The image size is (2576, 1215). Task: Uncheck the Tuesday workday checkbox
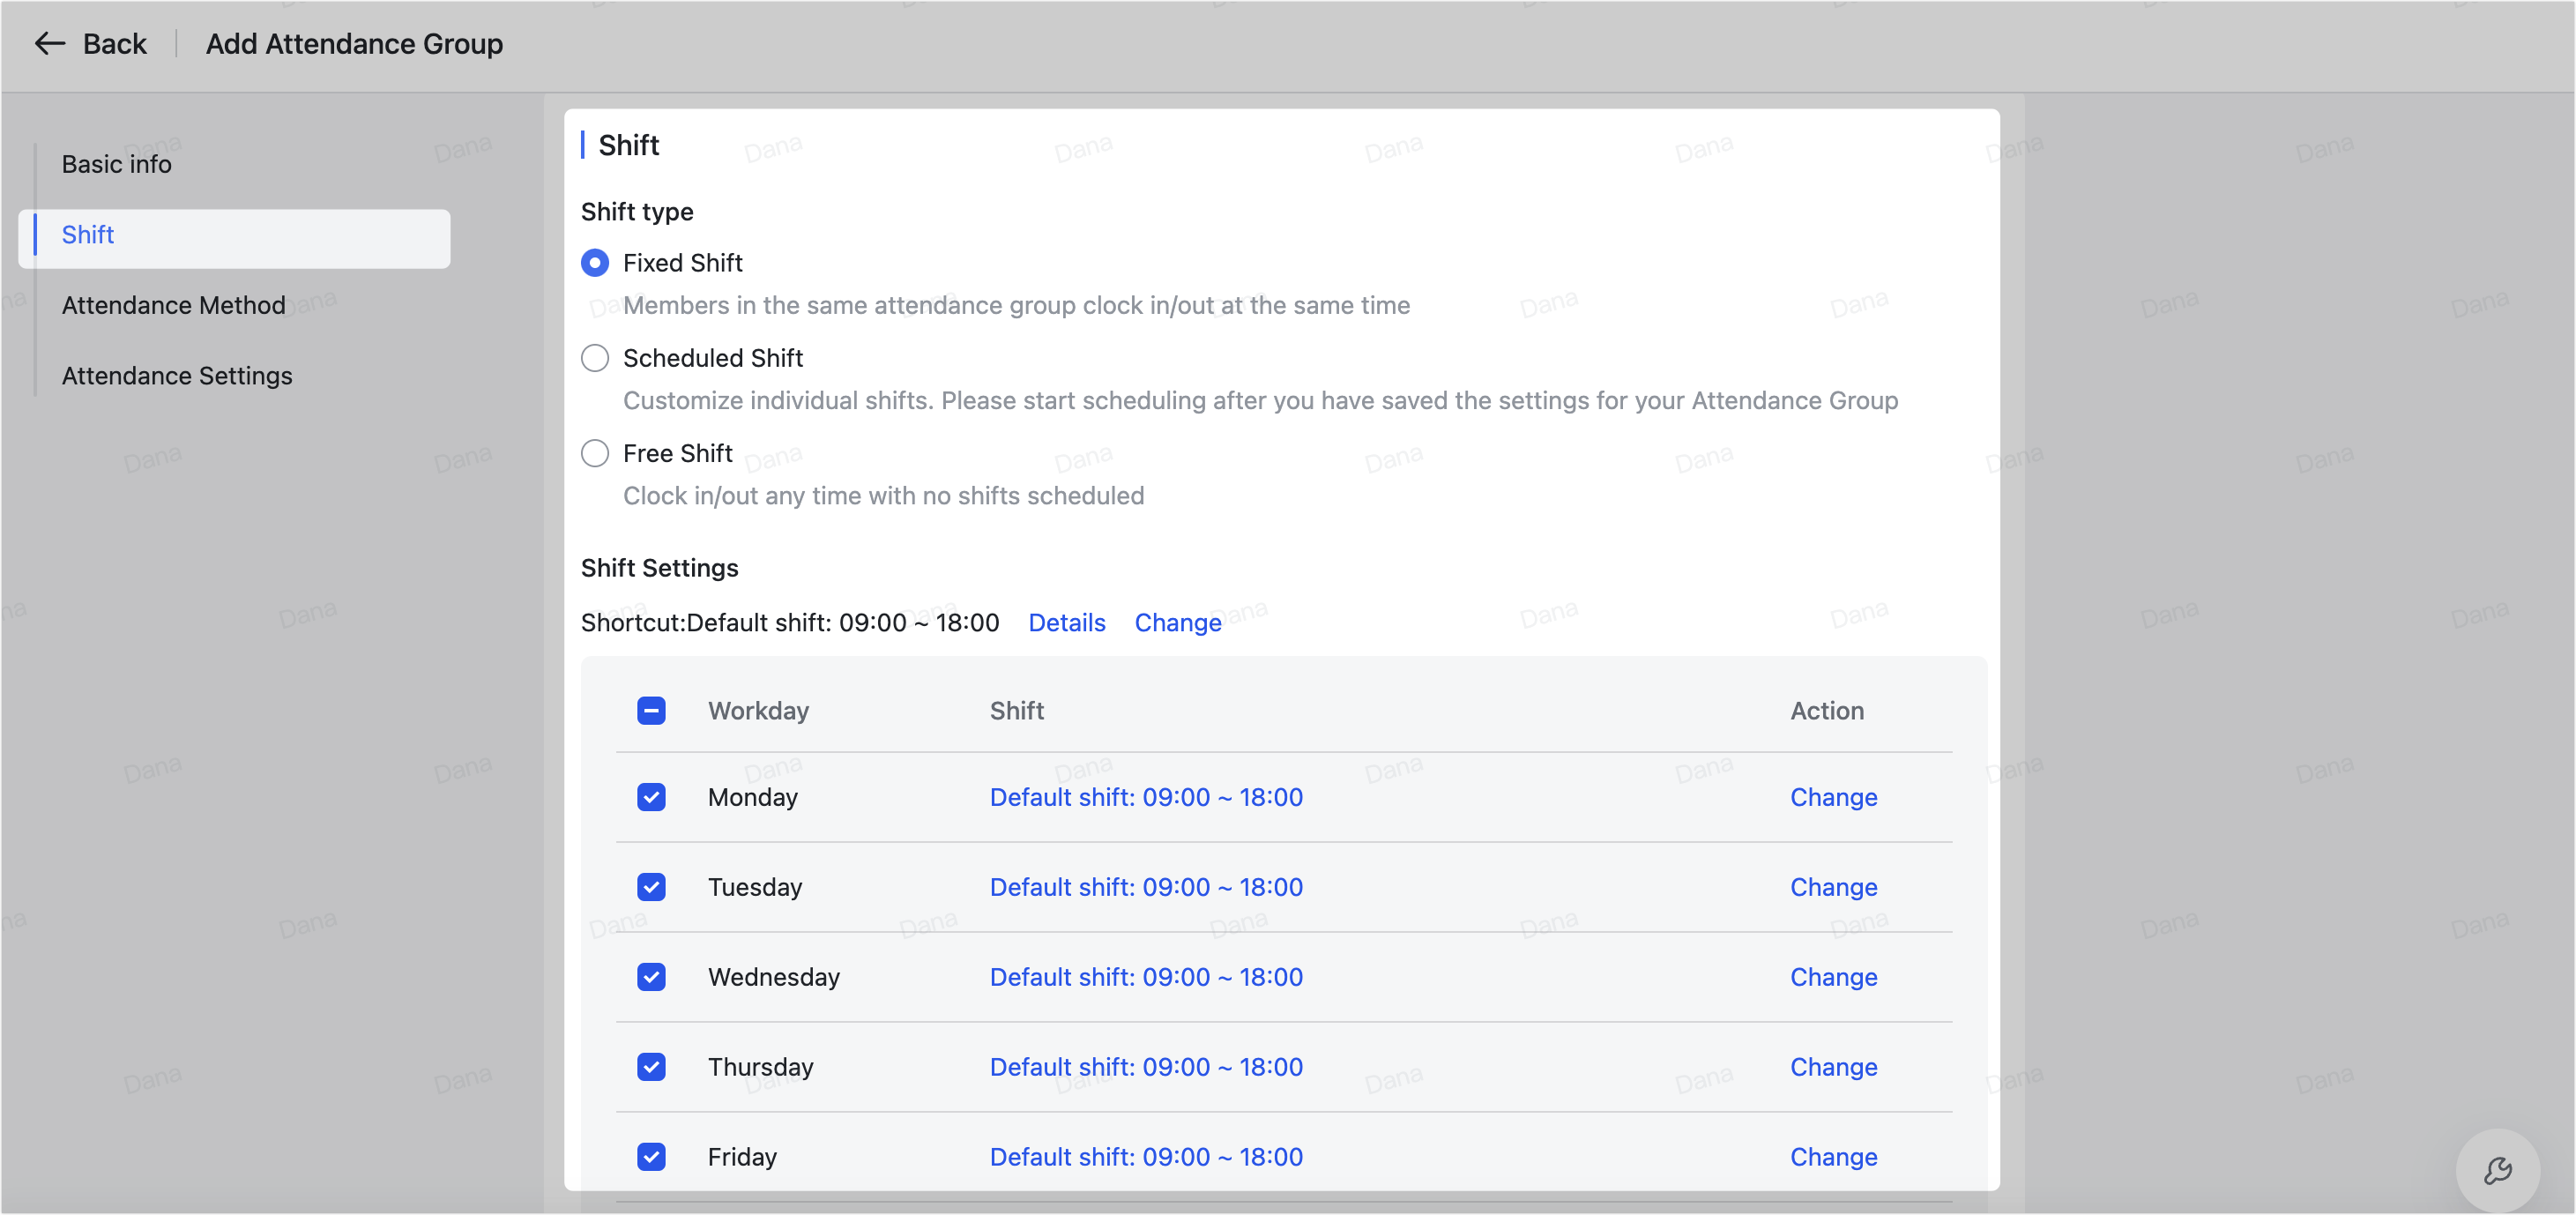coord(651,887)
